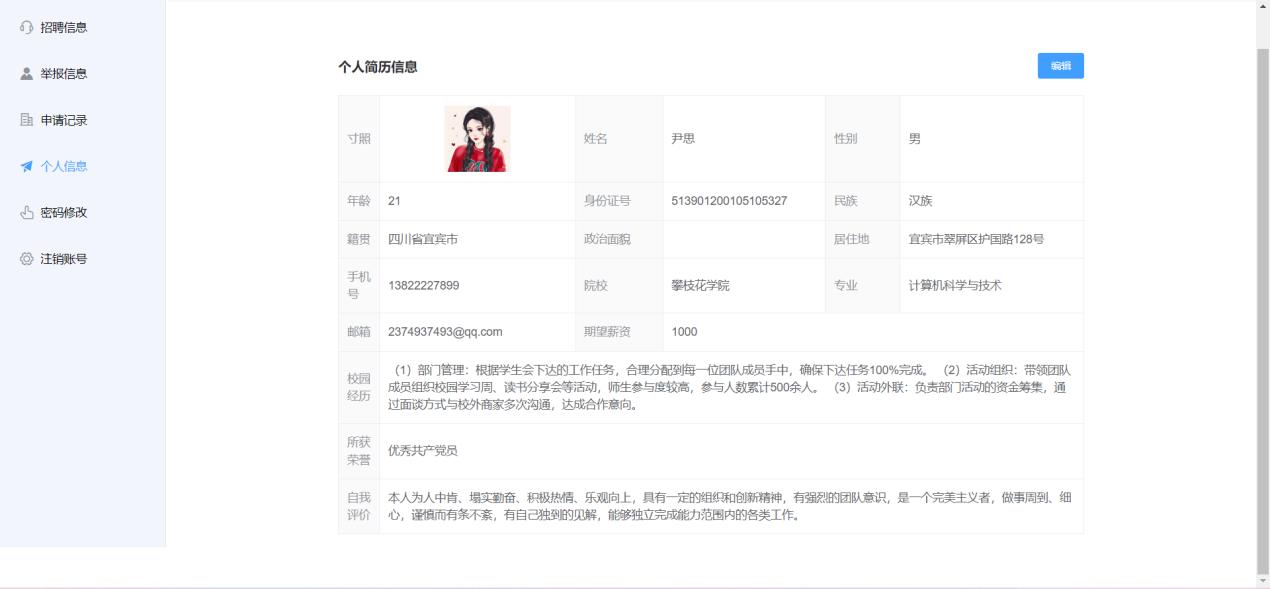Image resolution: width=1270 pixels, height=589 pixels.
Task: Click the 居住地 label cell
Action: click(862, 239)
